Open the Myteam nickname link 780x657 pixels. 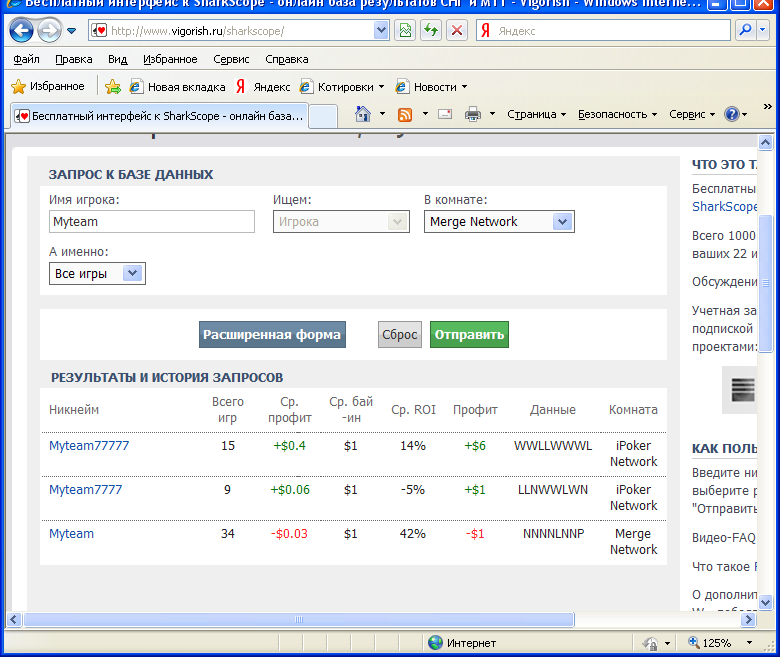71,534
